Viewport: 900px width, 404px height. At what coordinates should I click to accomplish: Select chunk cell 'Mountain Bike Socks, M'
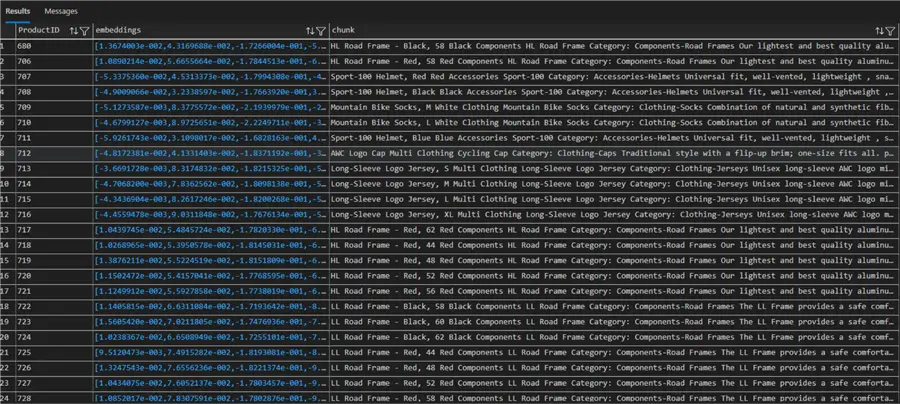[612, 107]
